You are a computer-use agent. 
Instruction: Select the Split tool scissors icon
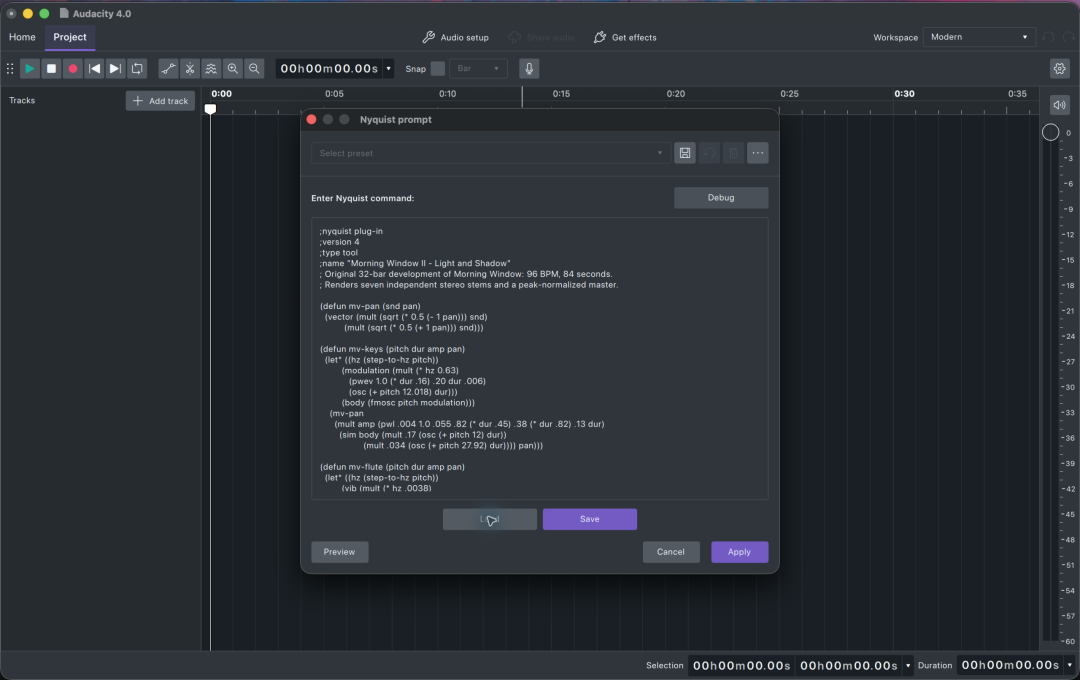(189, 68)
